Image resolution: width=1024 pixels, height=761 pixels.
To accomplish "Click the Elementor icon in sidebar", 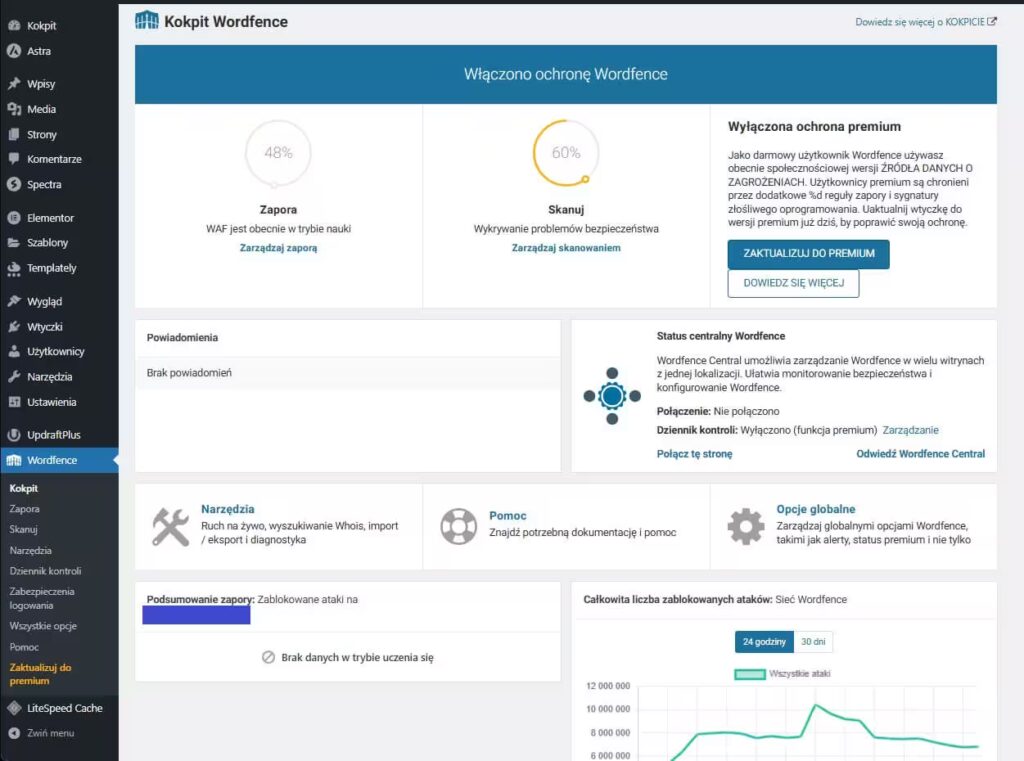I will [14, 218].
